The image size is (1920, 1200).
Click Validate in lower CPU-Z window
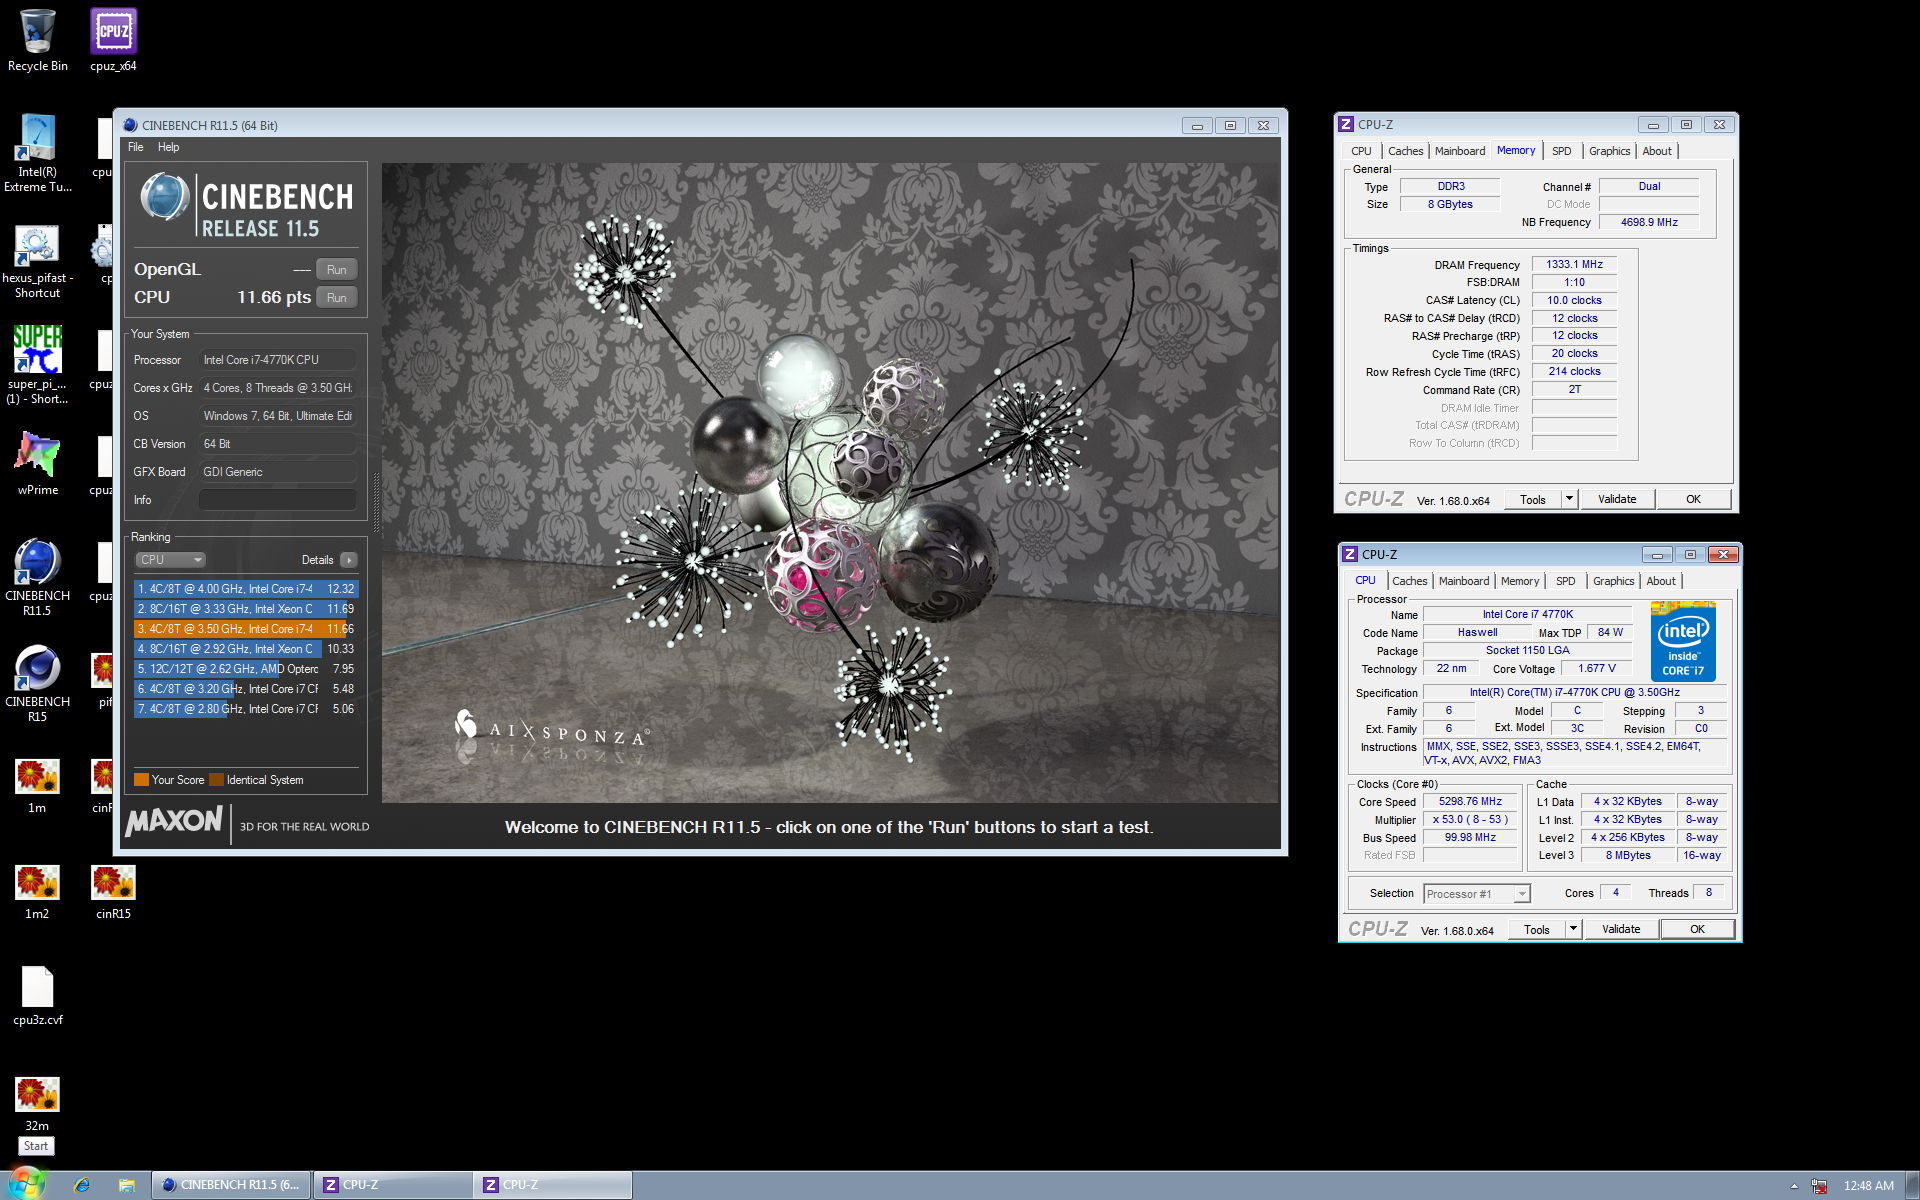pos(1621,930)
